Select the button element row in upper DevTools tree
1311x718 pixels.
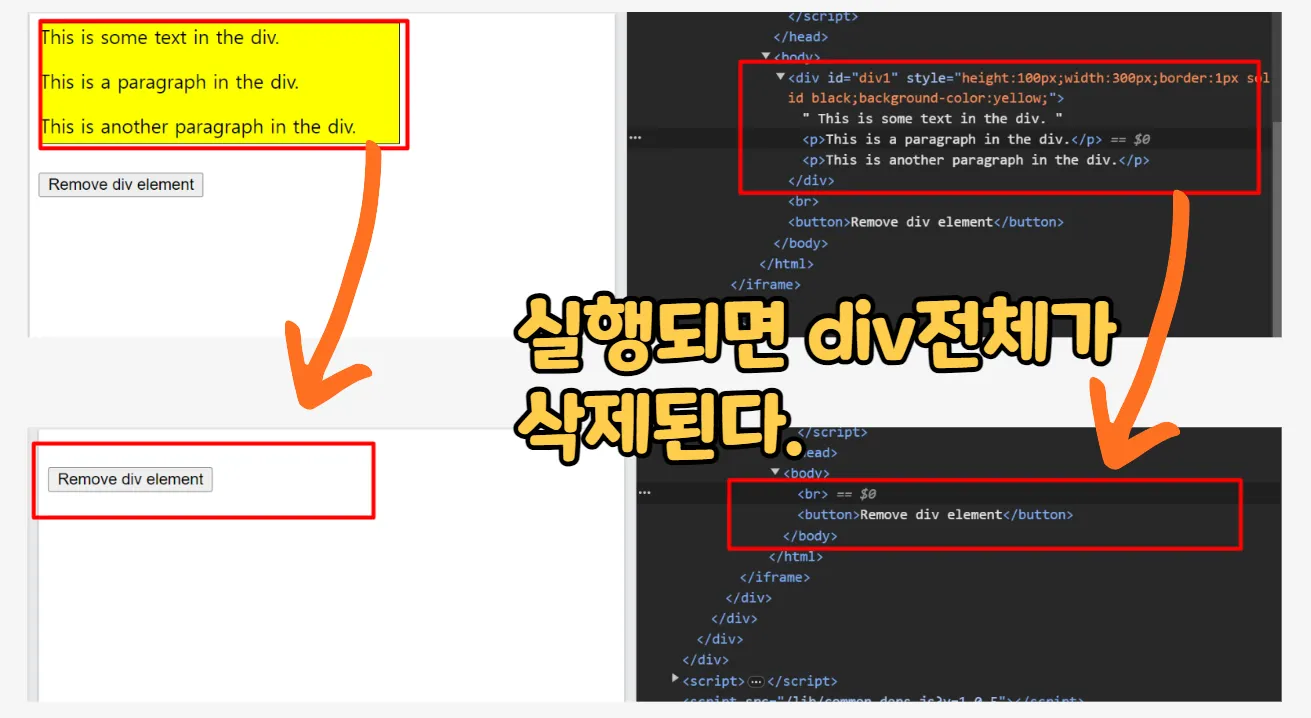click(926, 222)
